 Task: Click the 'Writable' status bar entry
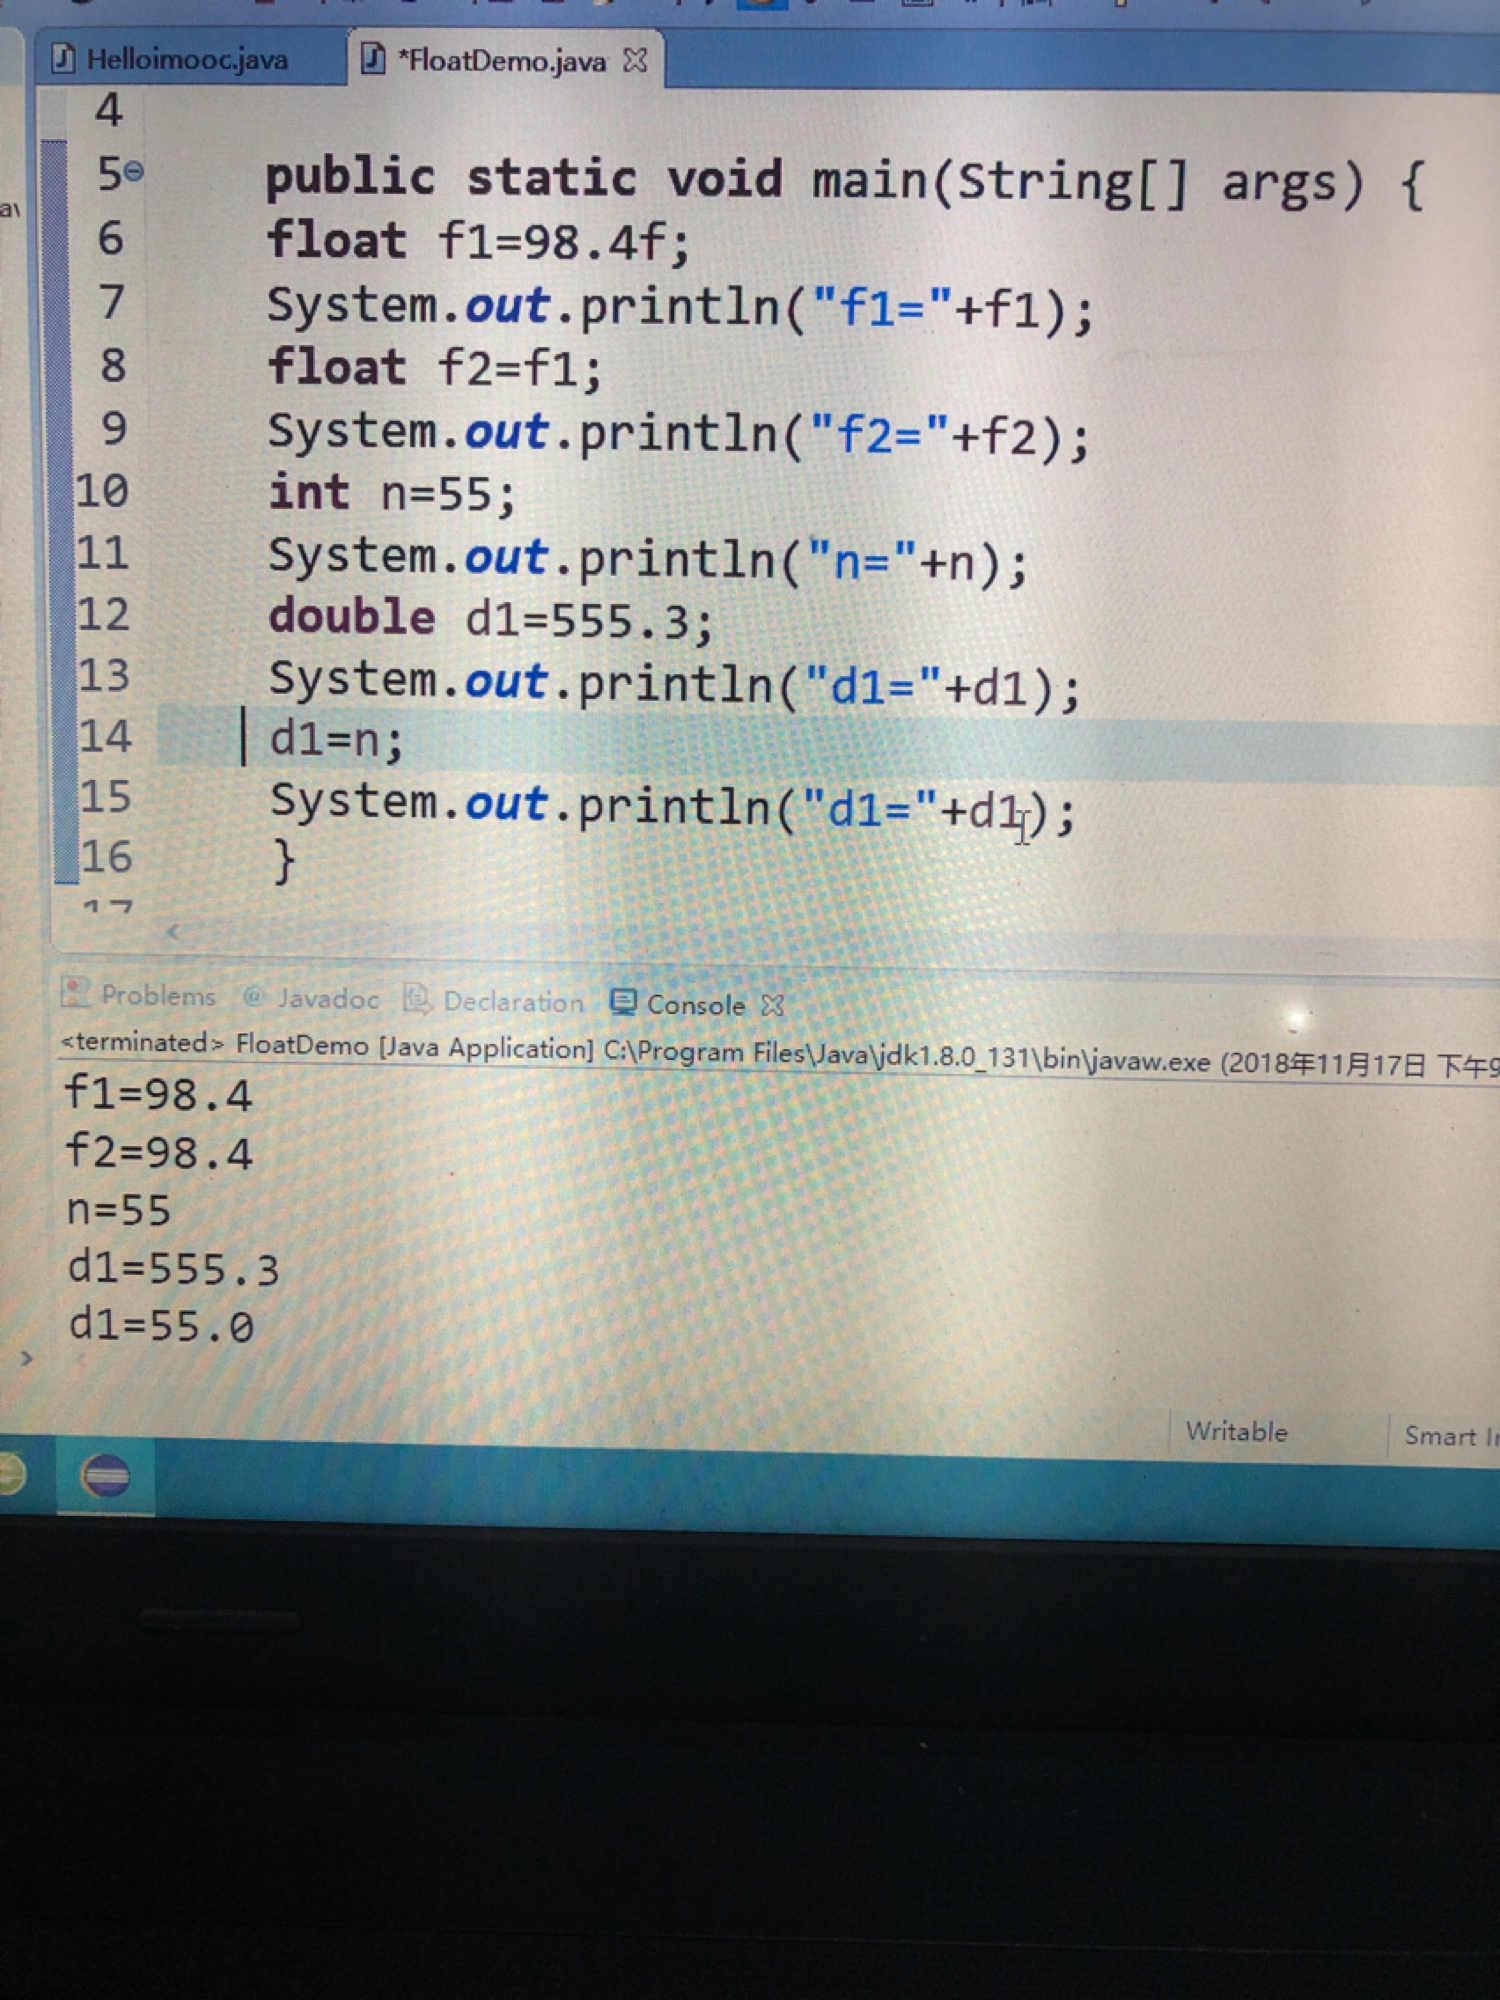(x=1237, y=1432)
